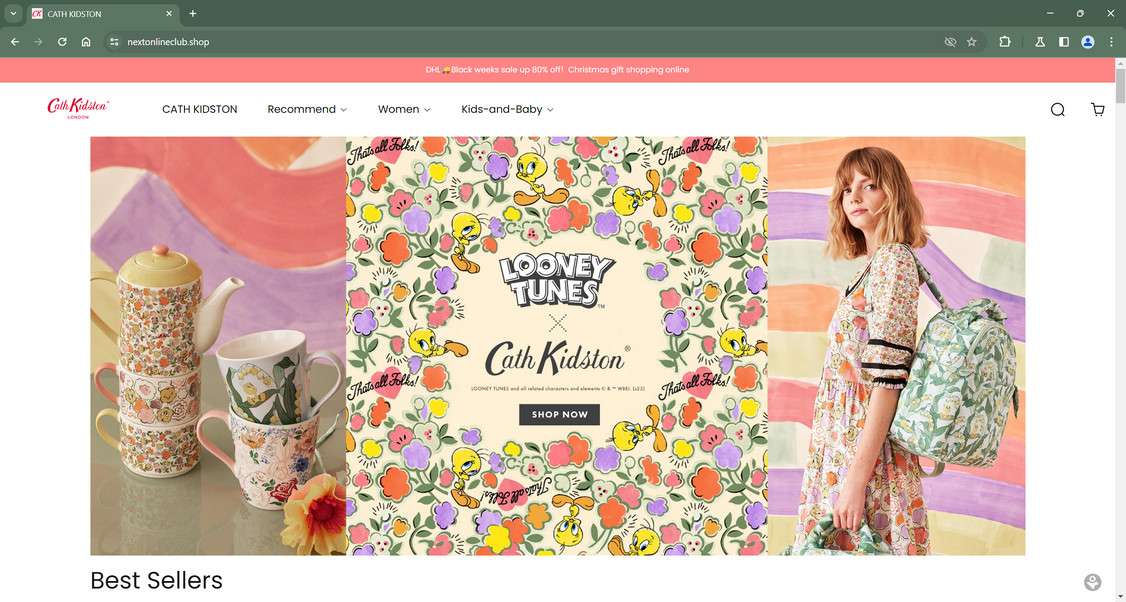Screen dimensions: 1126x602
Task: Open a new browser tab
Action: (192, 13)
